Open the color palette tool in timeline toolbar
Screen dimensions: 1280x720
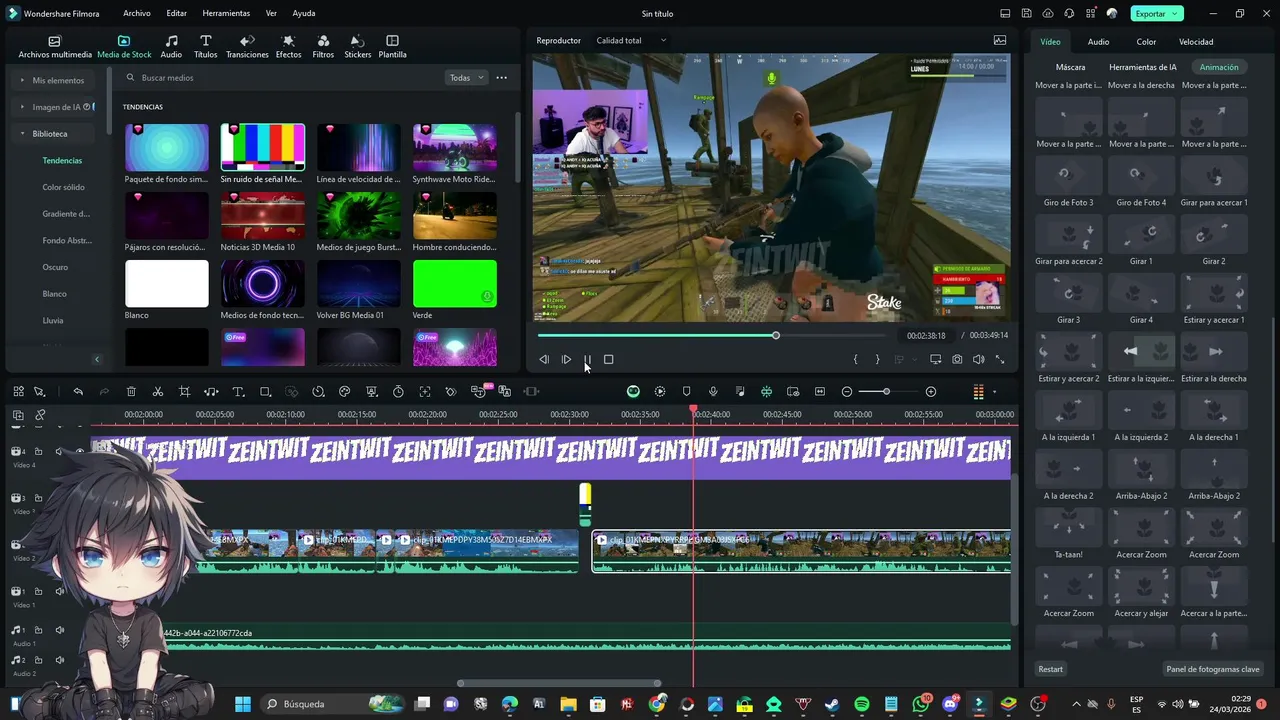point(345,392)
